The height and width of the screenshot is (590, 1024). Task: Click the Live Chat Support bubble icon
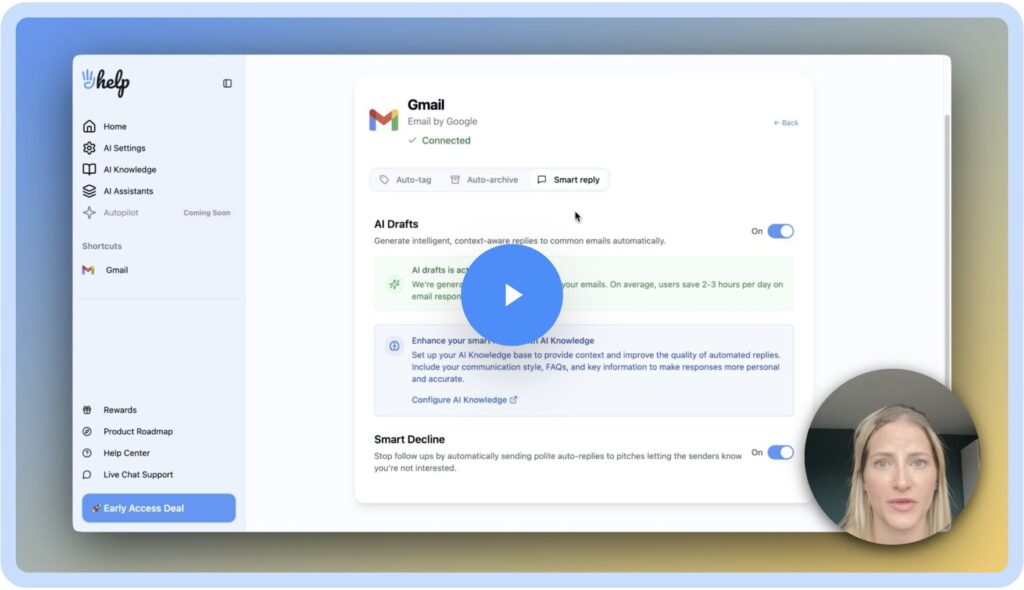pyautogui.click(x=87, y=475)
